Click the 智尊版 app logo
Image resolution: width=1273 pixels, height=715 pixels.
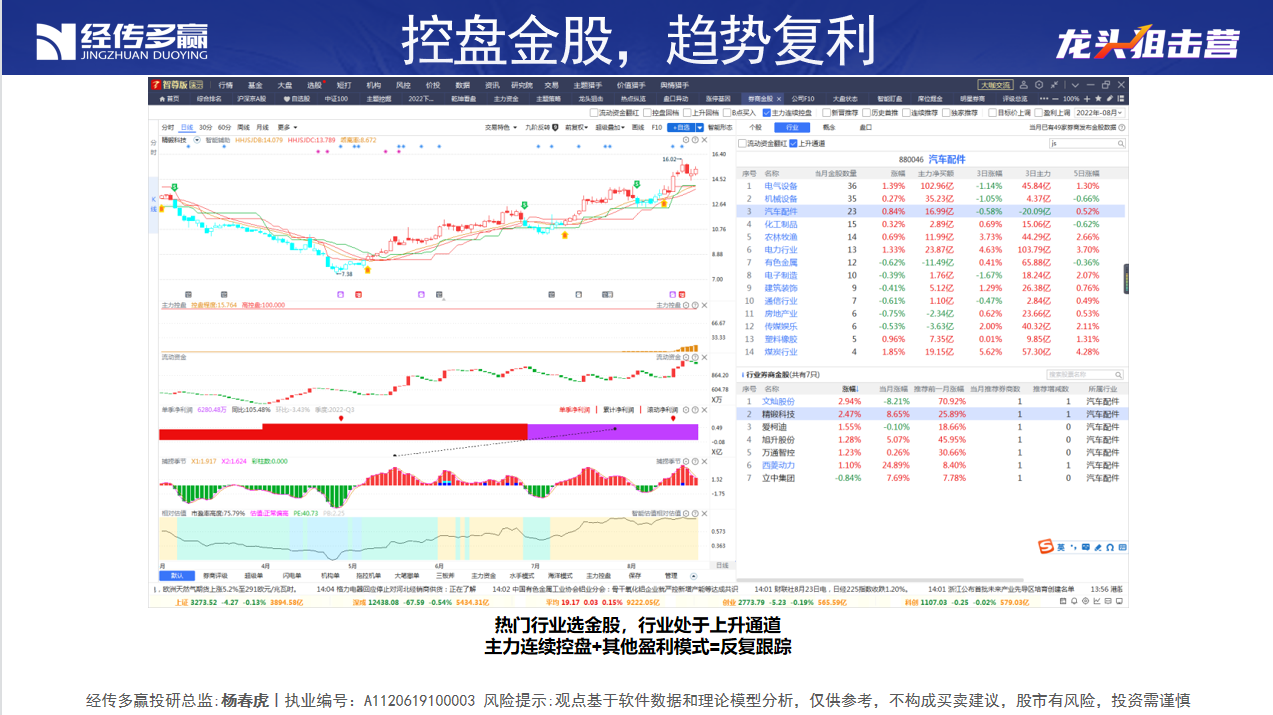(x=178, y=85)
